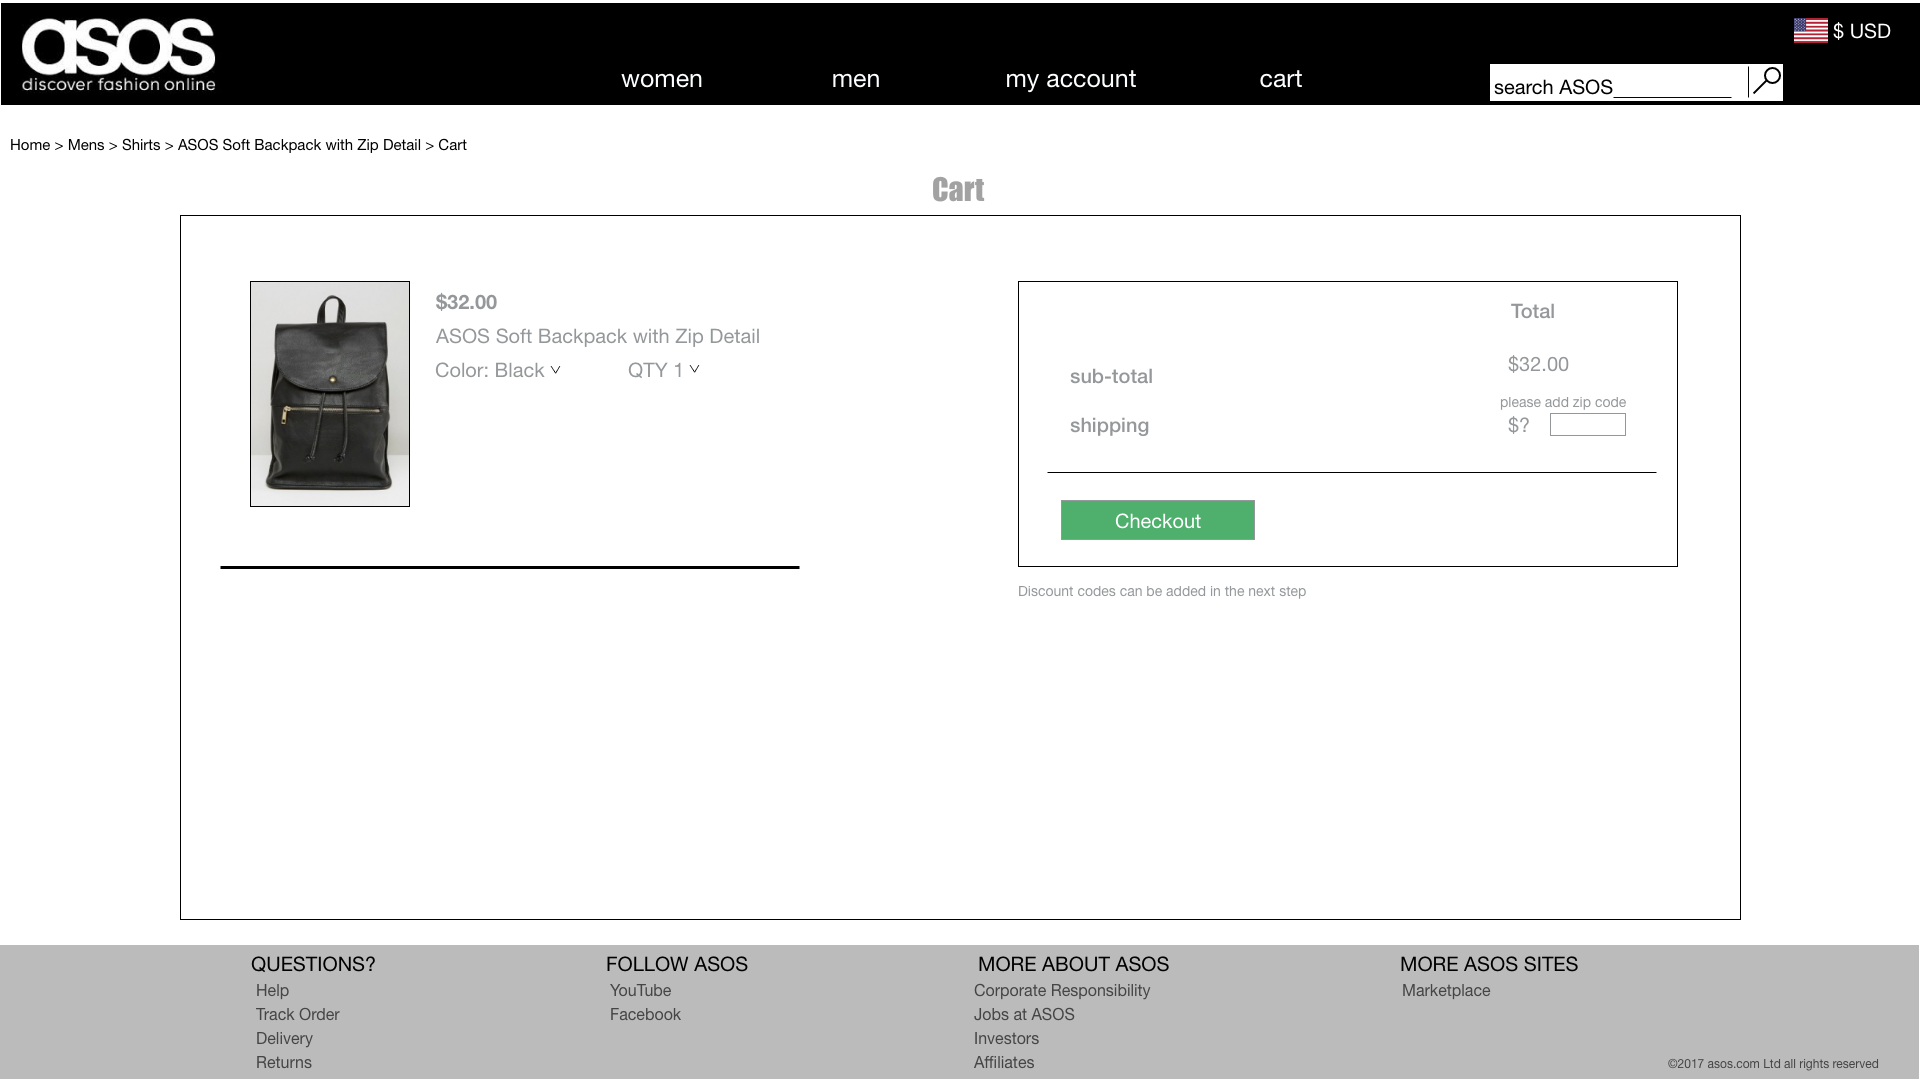The width and height of the screenshot is (1920, 1080).
Task: Visit the Facebook footer link
Action: pyautogui.click(x=645, y=1014)
